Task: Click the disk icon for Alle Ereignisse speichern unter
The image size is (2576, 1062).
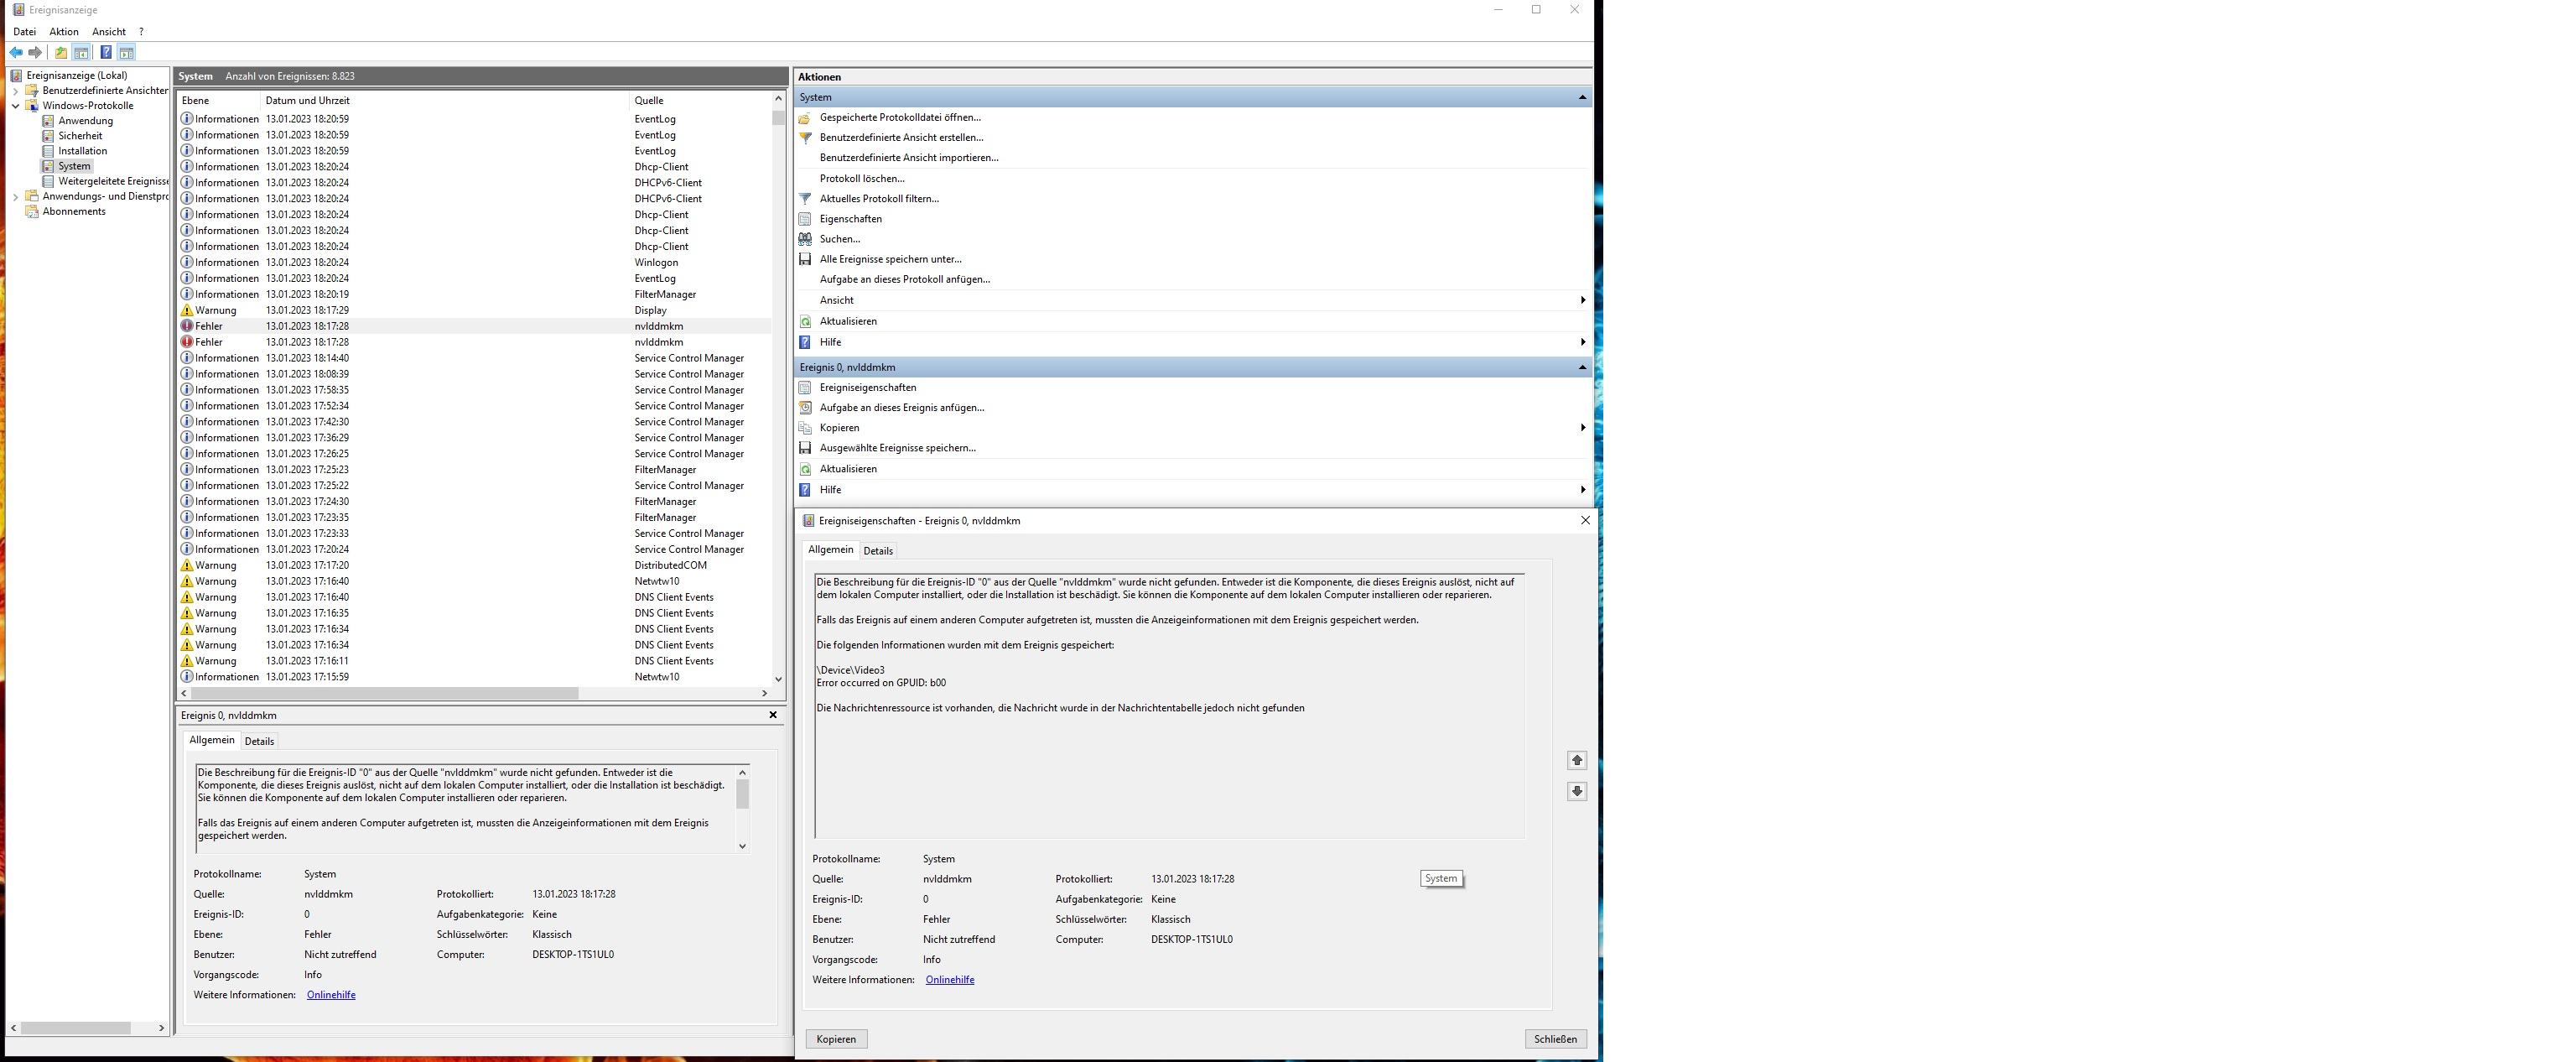Action: [805, 259]
